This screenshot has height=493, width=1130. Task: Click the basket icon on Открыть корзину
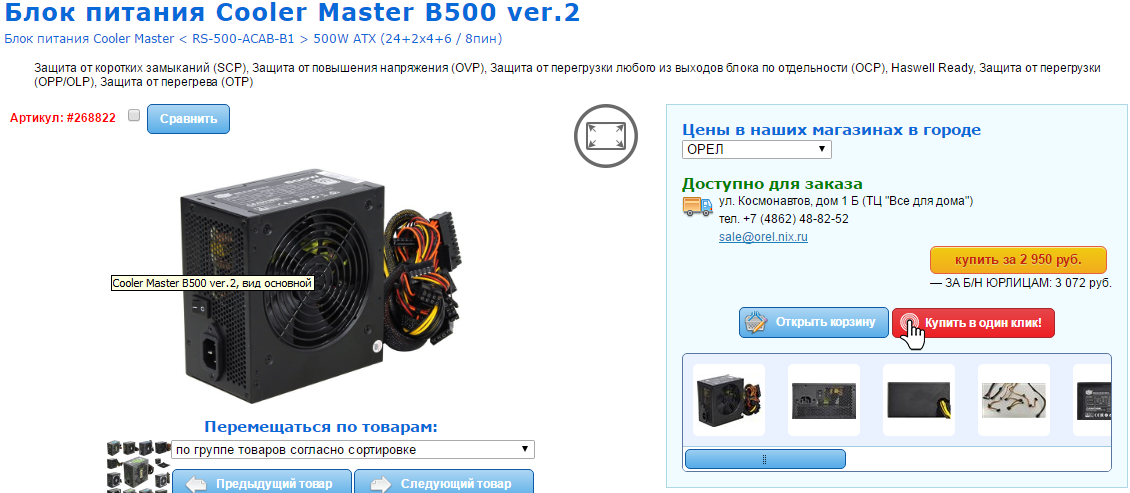pyautogui.click(x=755, y=323)
